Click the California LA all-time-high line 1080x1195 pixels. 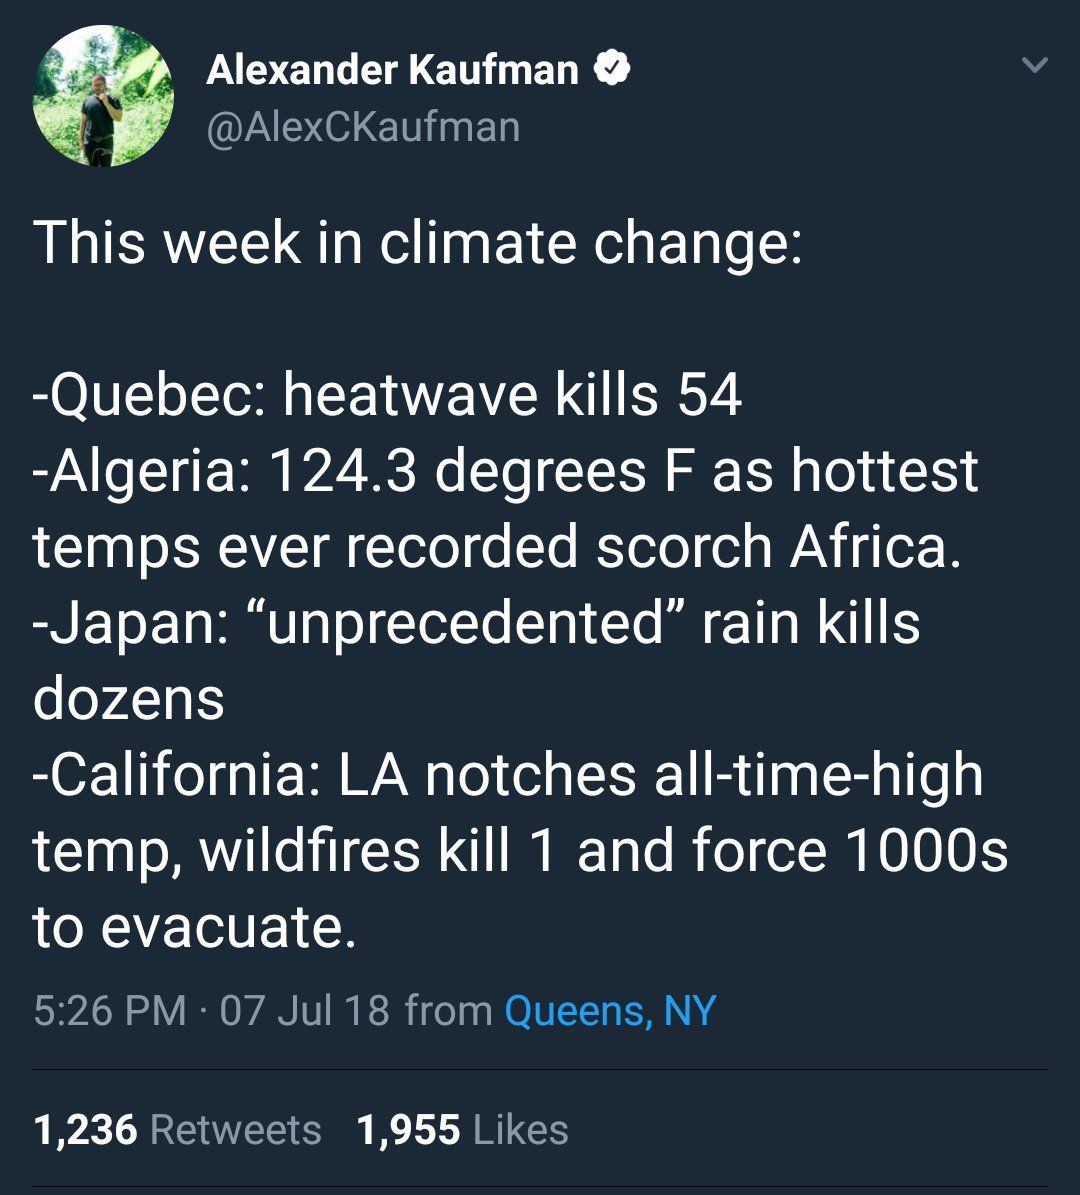(508, 775)
